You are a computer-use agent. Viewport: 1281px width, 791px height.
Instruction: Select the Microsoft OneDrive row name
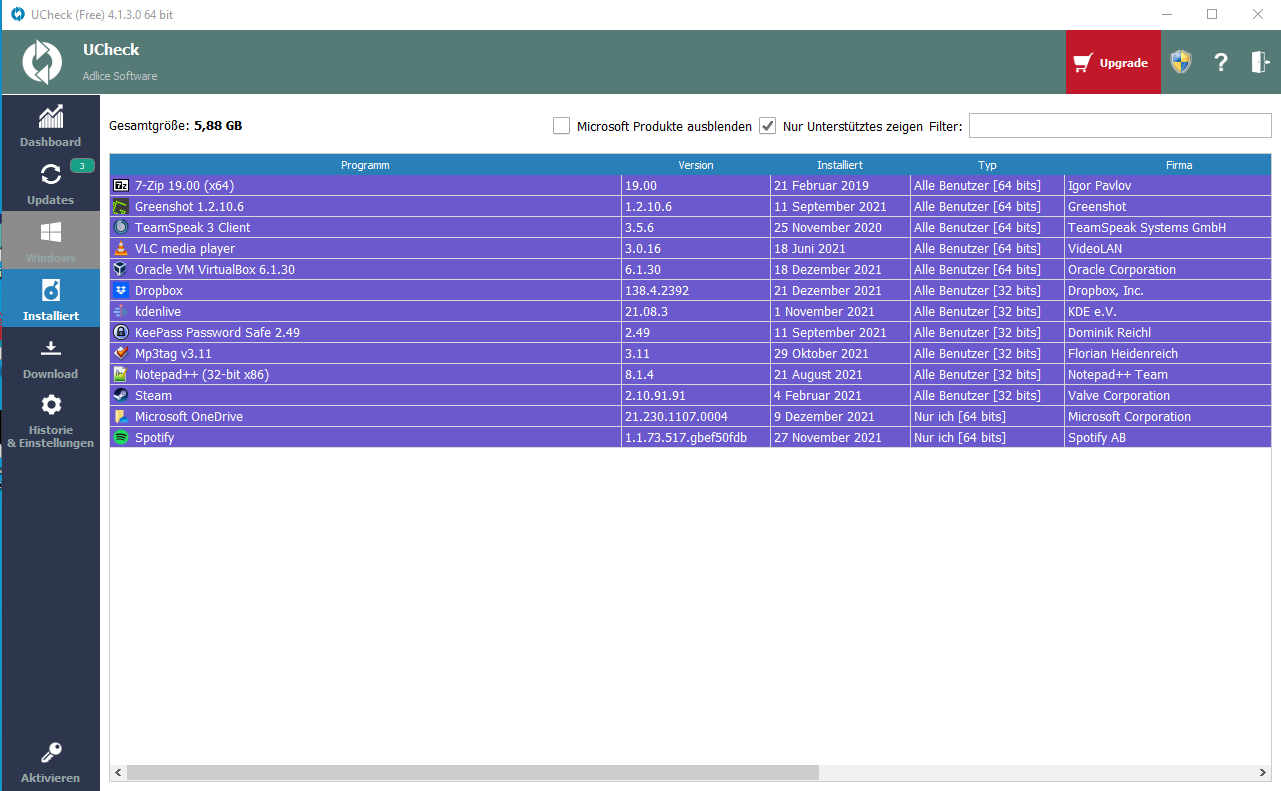pyautogui.click(x=189, y=417)
